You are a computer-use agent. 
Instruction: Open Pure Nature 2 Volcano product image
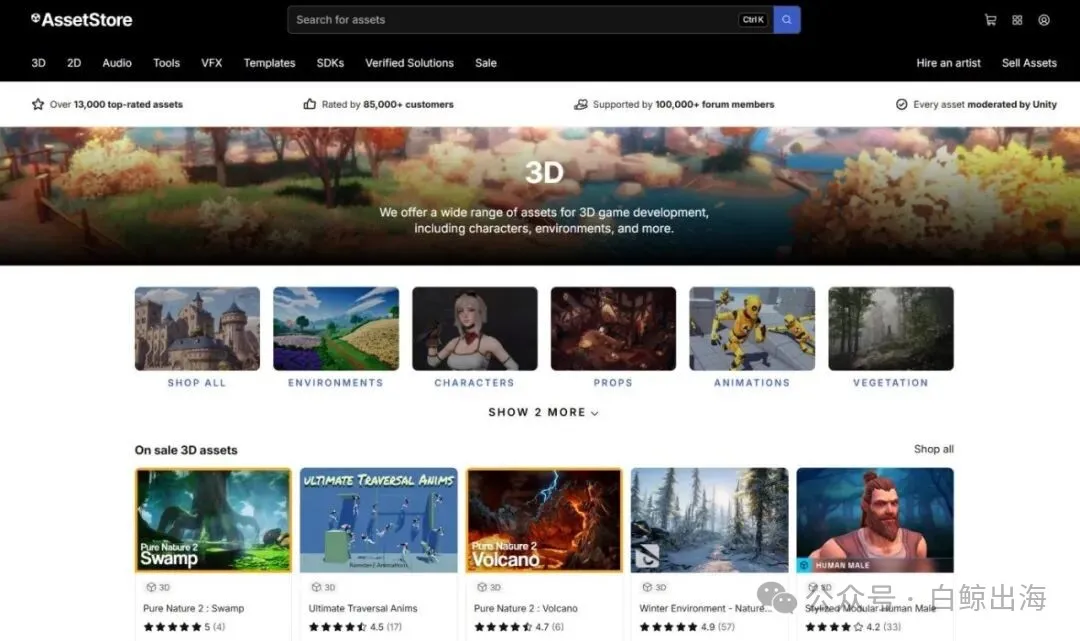pos(544,521)
